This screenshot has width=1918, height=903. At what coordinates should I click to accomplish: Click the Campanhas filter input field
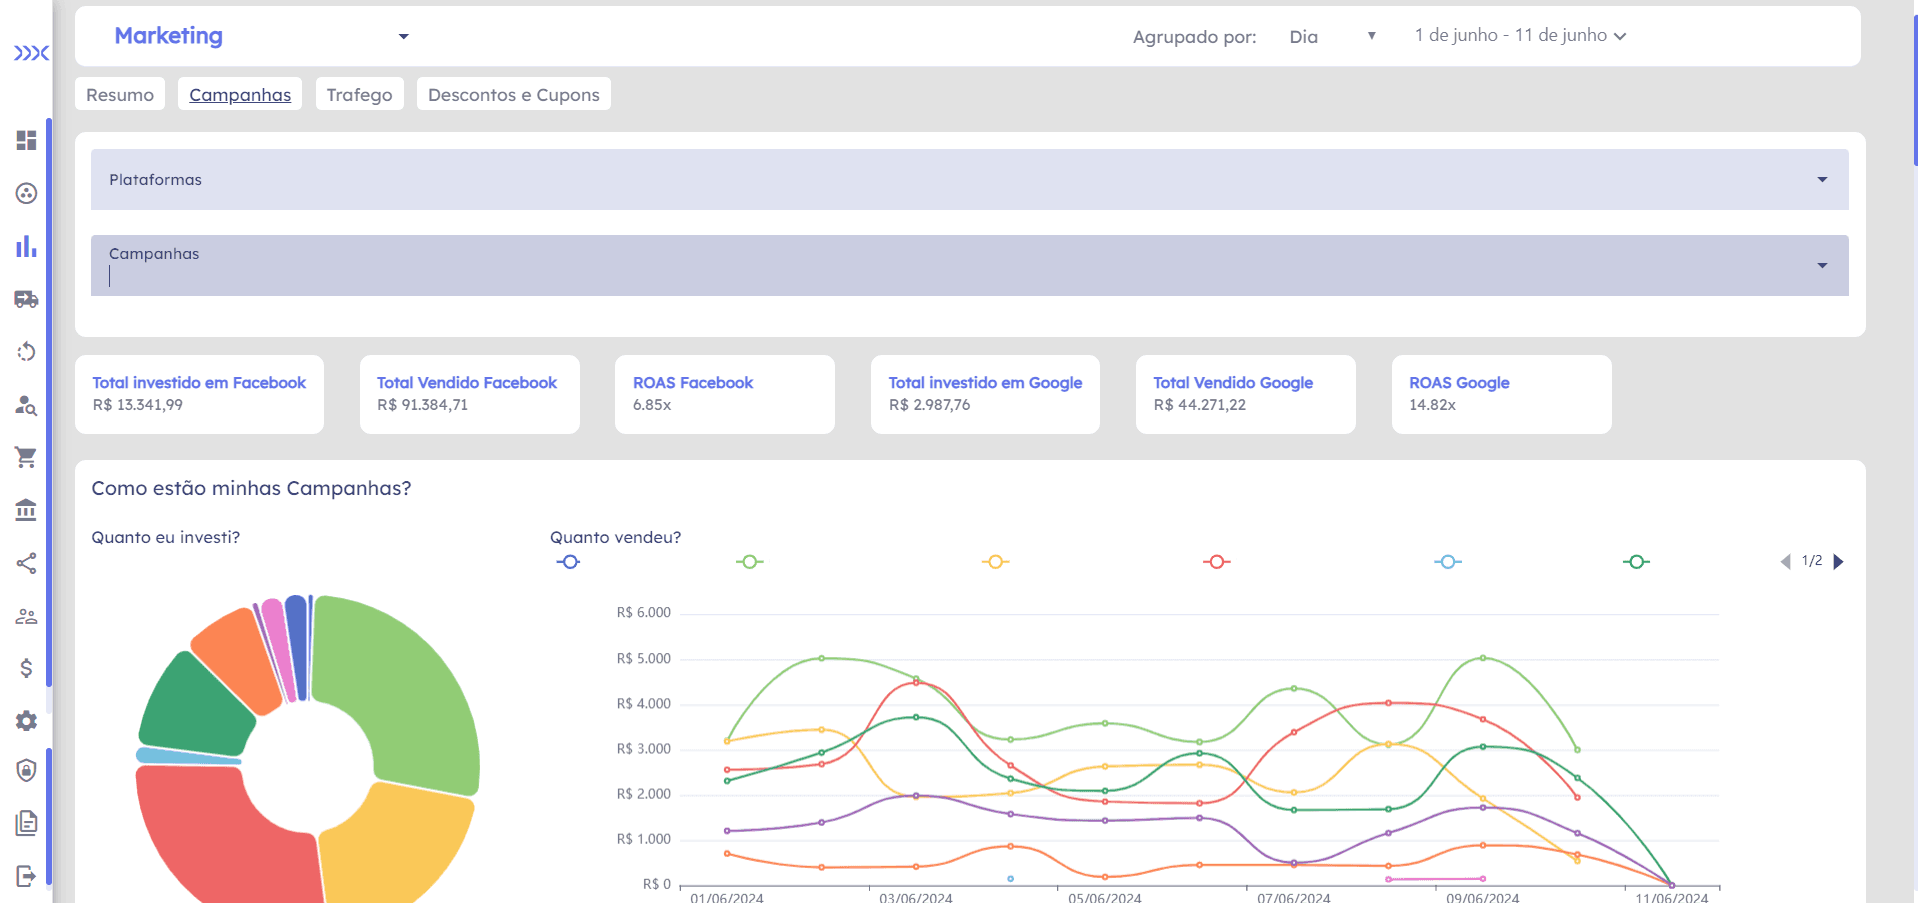(969, 266)
